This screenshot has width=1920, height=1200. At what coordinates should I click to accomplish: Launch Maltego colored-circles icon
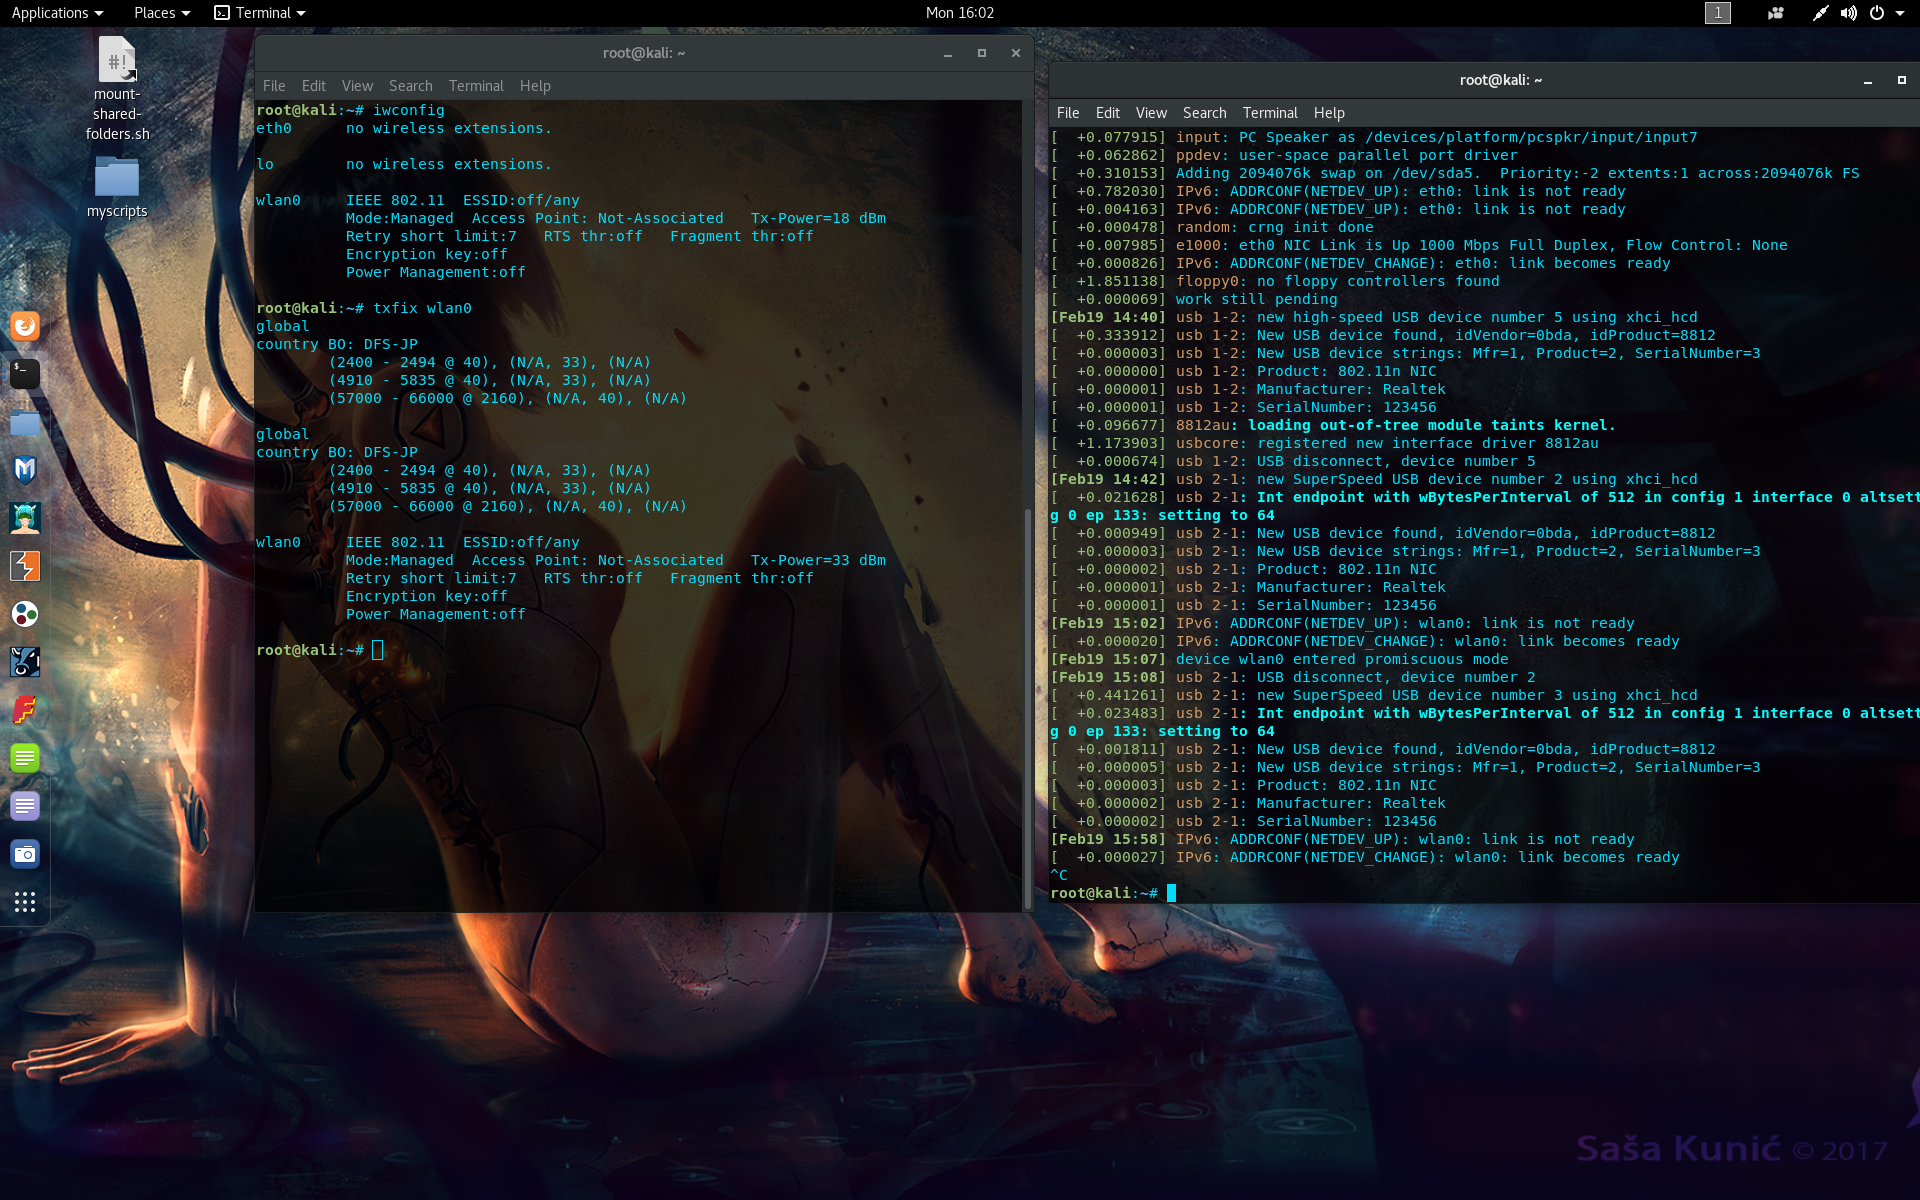tap(25, 614)
